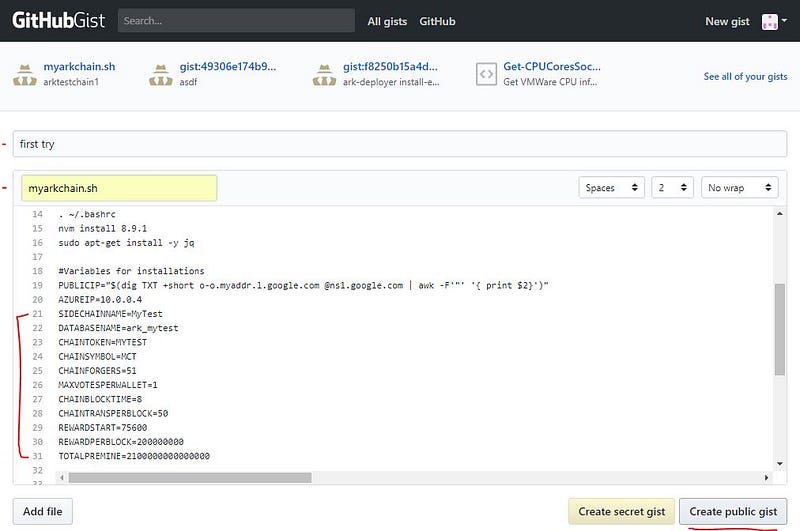Open See all of your gists link
This screenshot has width=800, height=531.
point(745,76)
